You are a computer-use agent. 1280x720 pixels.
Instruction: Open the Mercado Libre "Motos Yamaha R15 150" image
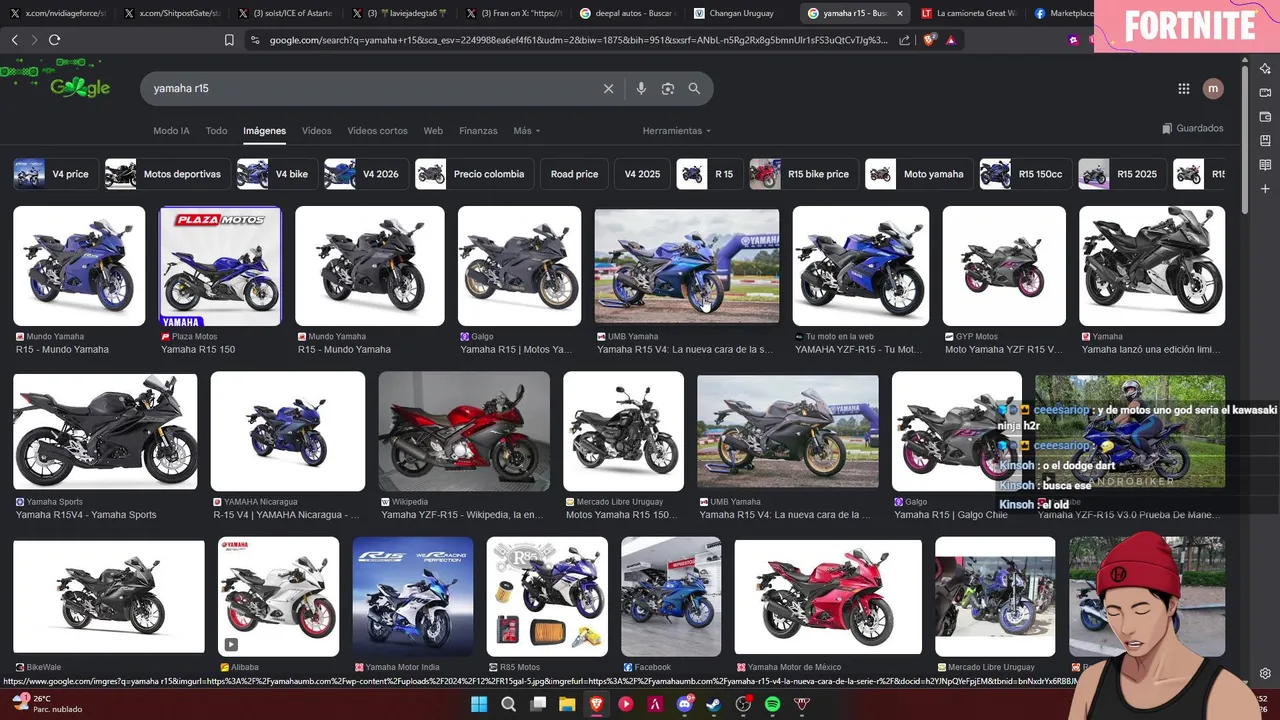point(623,431)
